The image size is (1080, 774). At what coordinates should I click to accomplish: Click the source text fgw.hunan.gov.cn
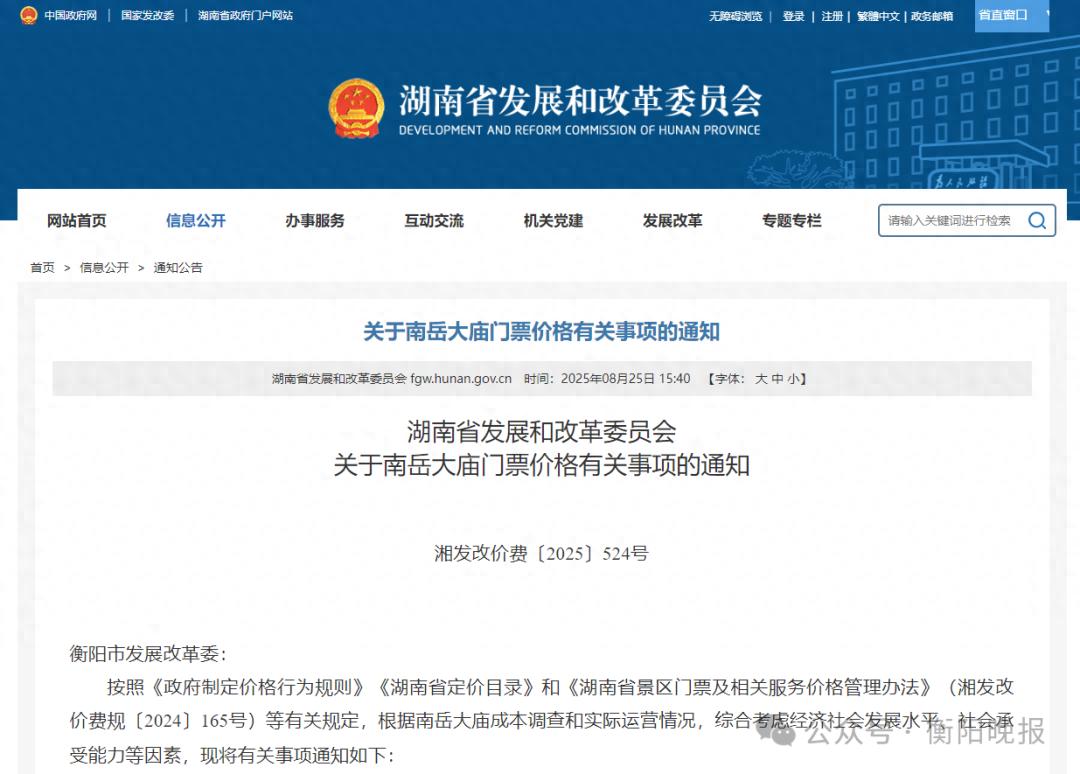tap(461, 379)
